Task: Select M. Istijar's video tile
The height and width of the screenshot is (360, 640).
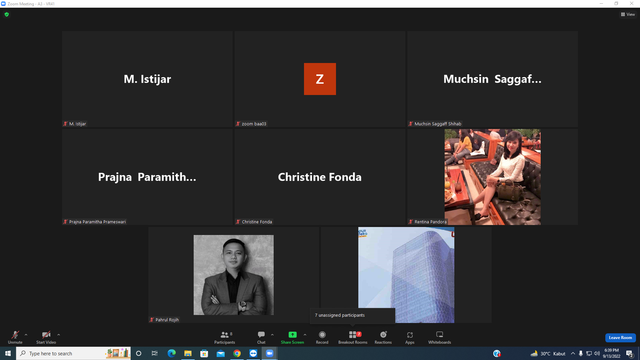Action: [x=147, y=79]
